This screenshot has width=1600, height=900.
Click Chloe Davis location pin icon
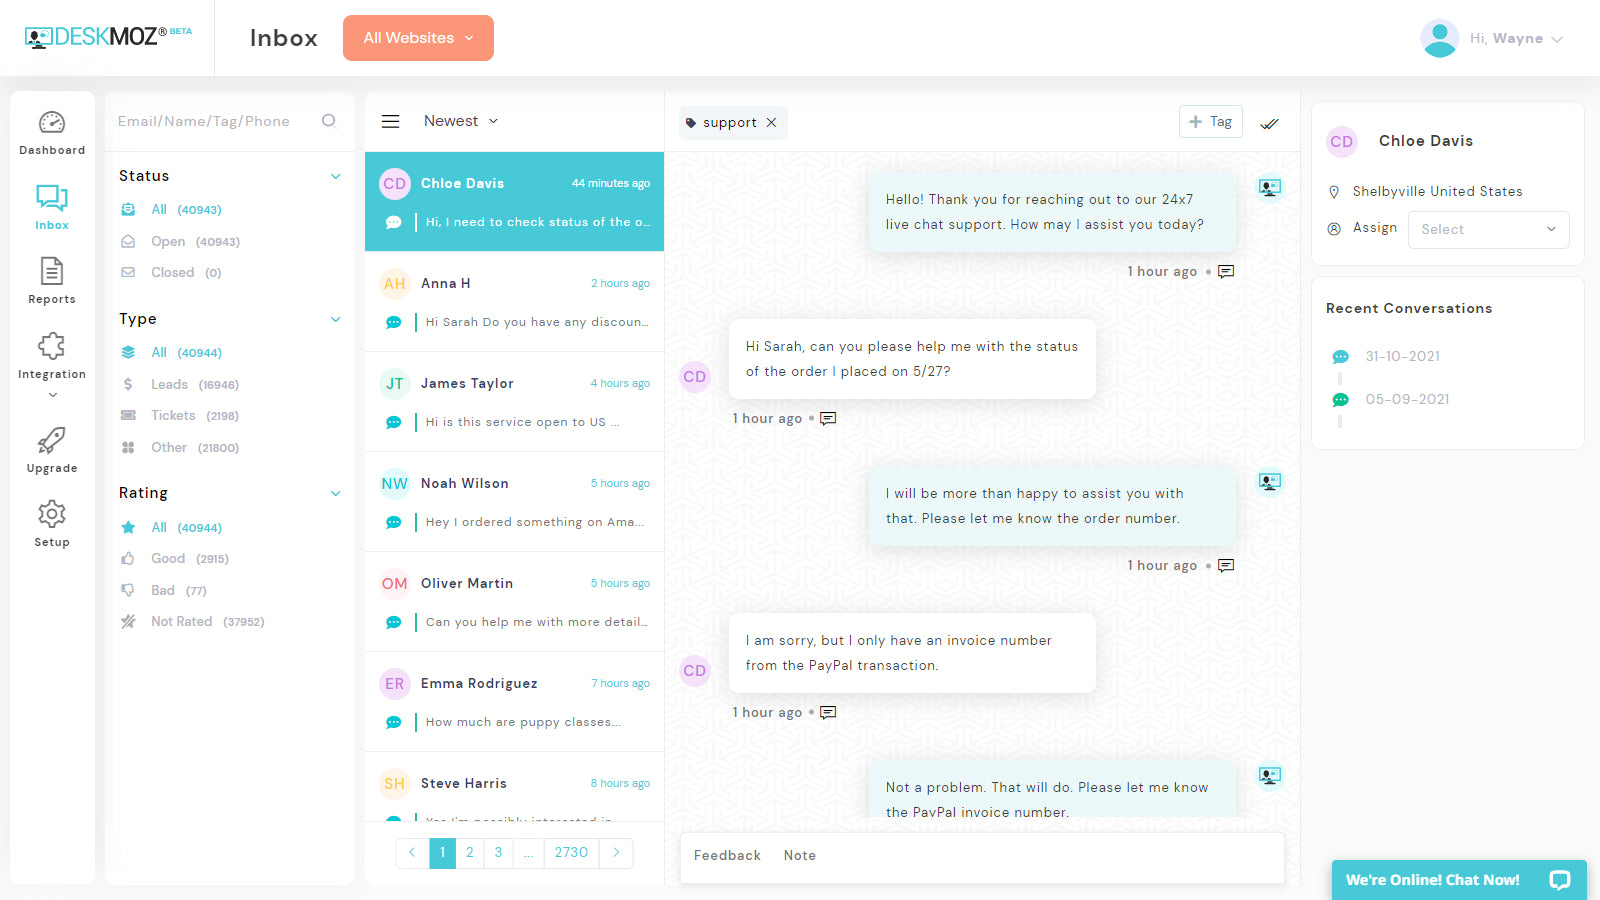(1334, 192)
